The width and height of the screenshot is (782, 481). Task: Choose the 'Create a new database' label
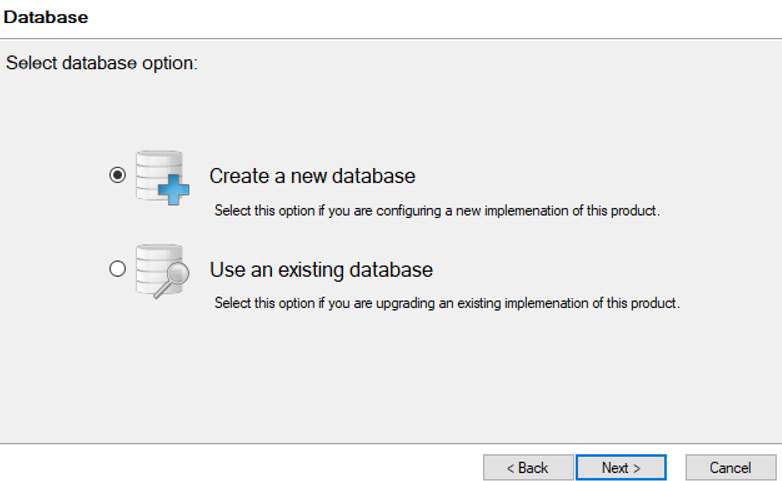(x=312, y=176)
